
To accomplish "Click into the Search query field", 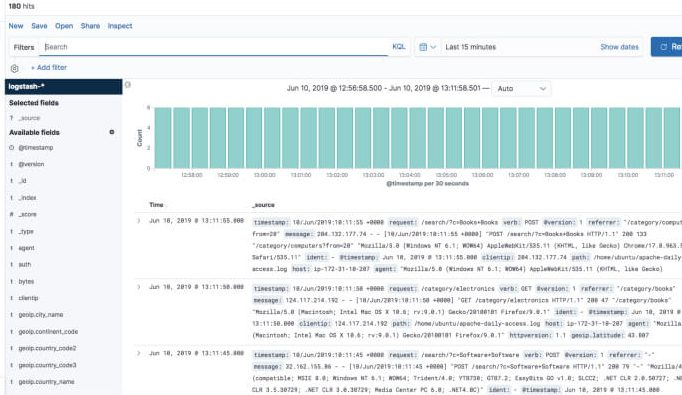I will tap(216, 47).
